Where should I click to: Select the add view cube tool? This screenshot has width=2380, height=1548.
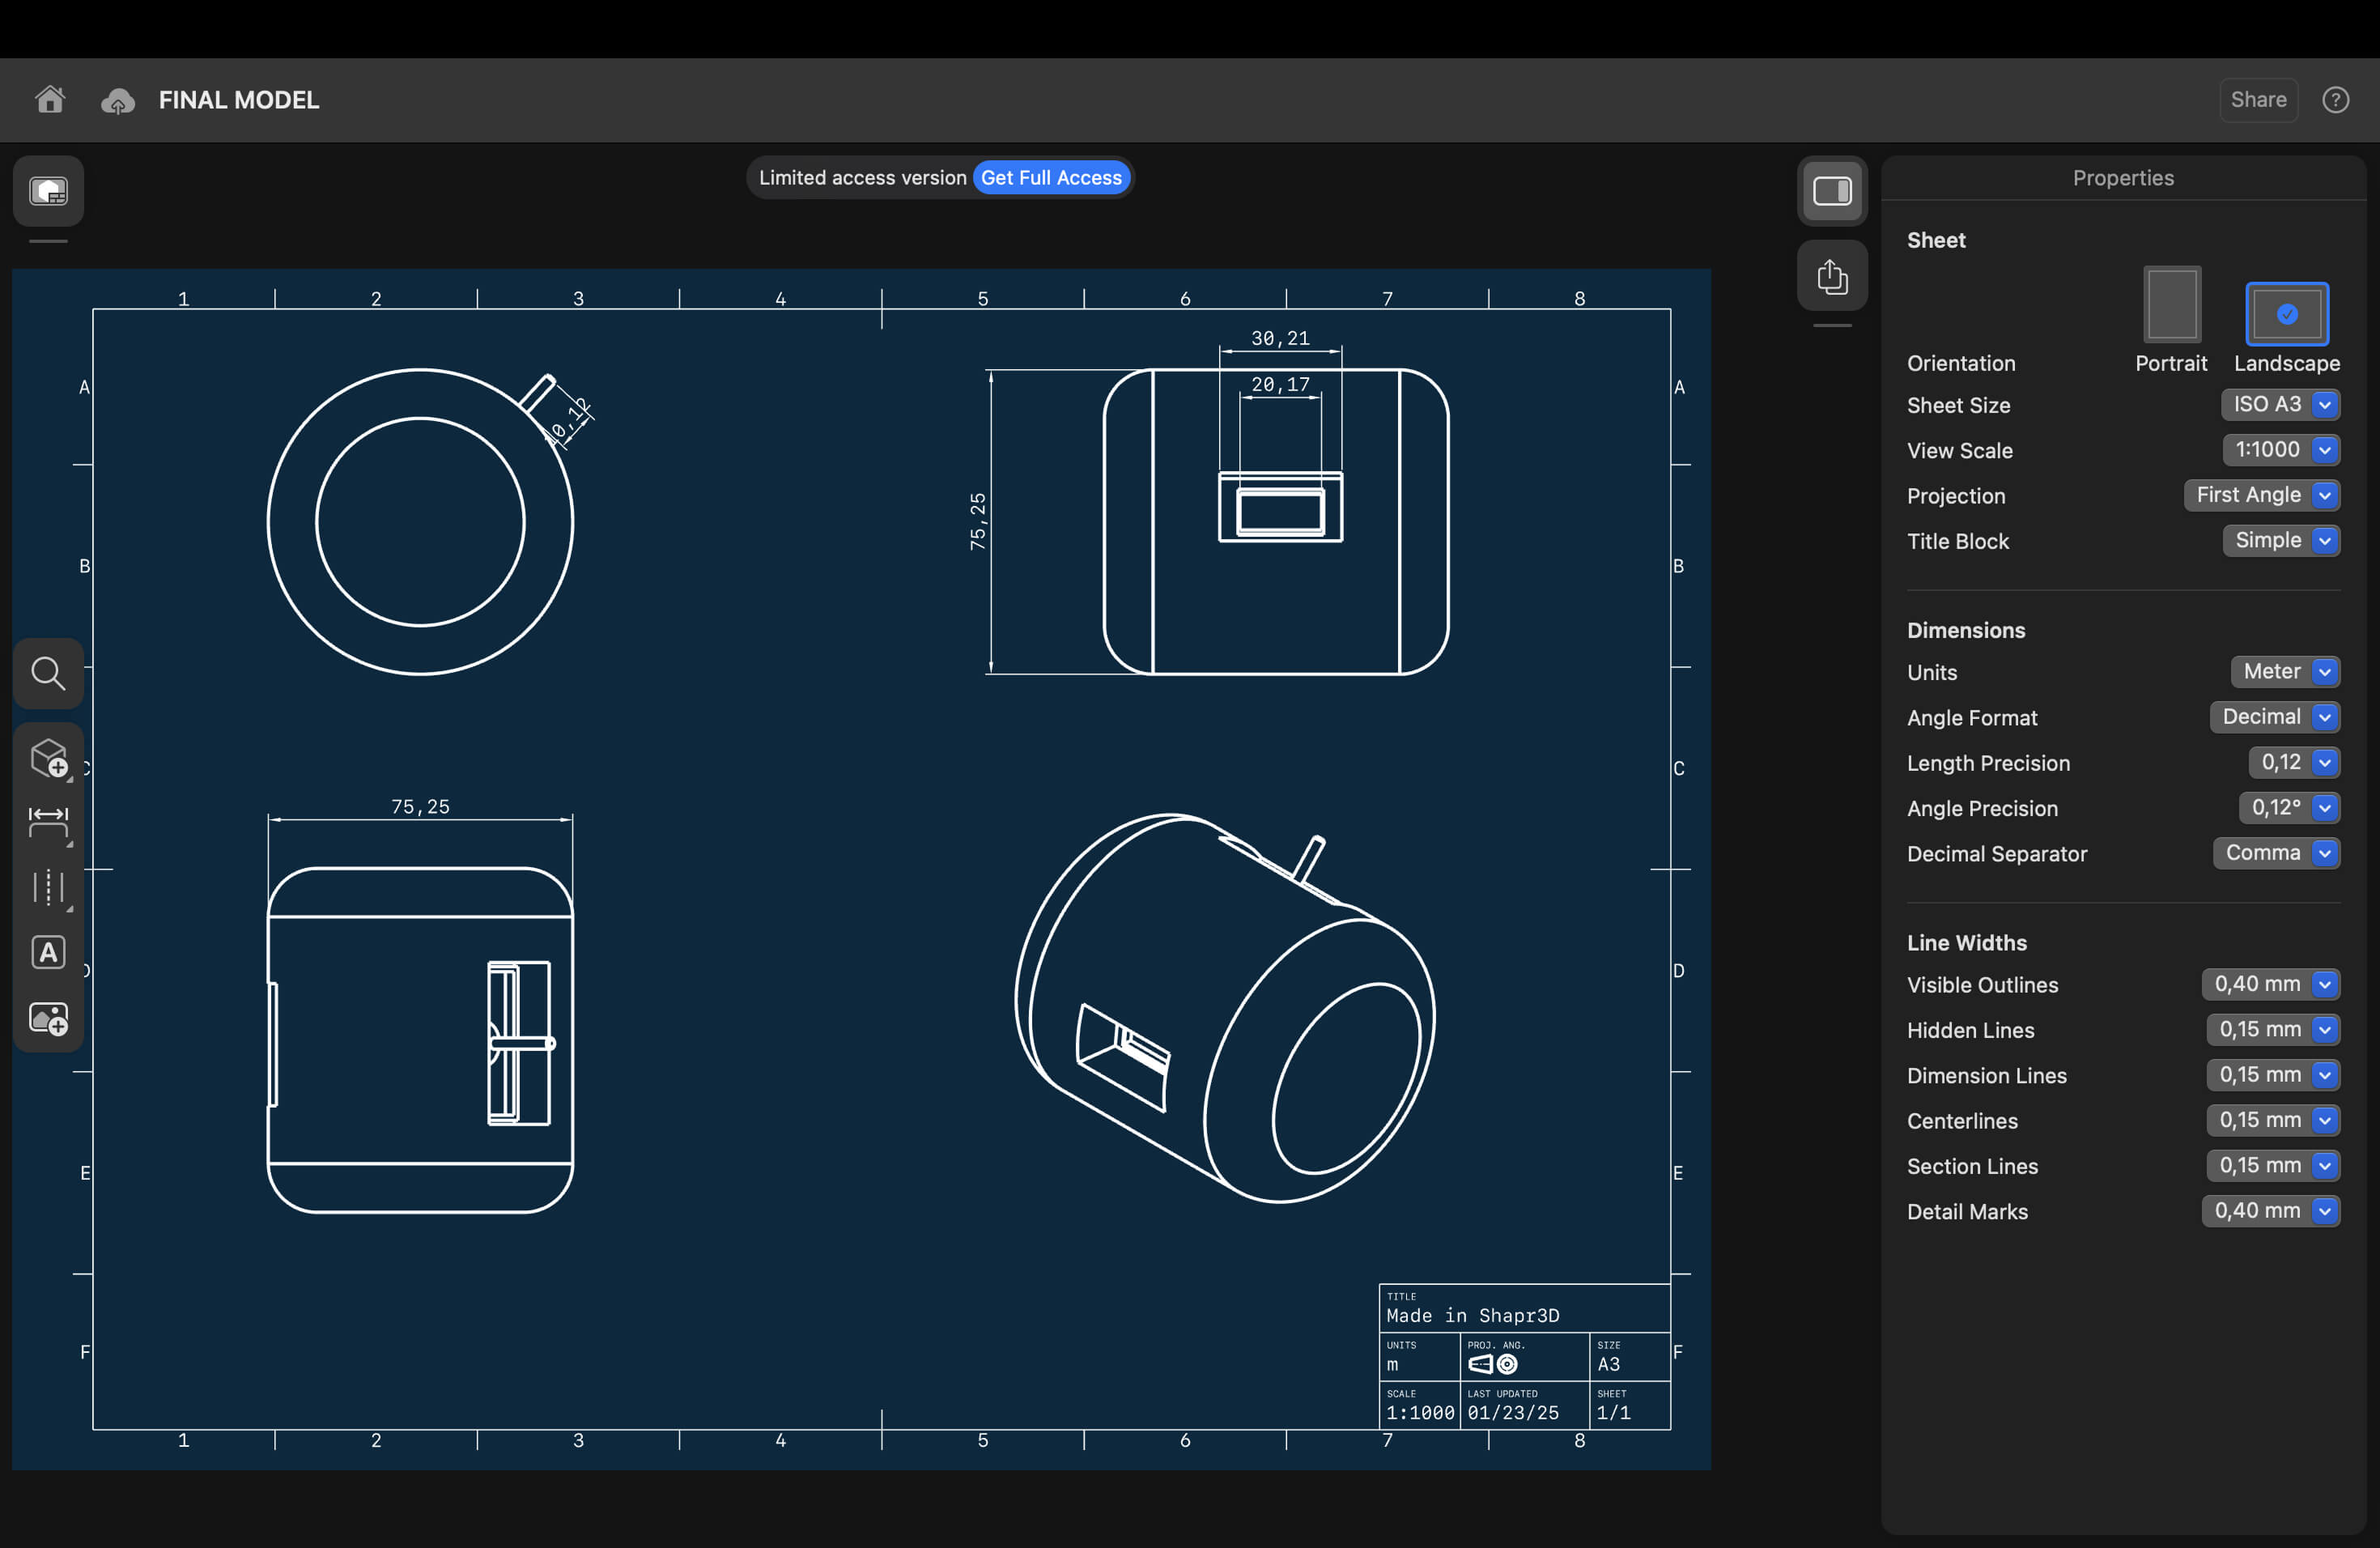point(48,758)
